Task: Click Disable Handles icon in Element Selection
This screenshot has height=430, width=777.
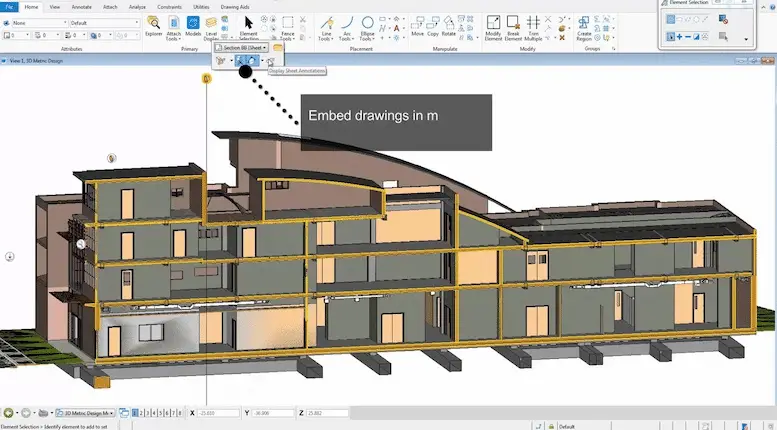Action: click(723, 19)
